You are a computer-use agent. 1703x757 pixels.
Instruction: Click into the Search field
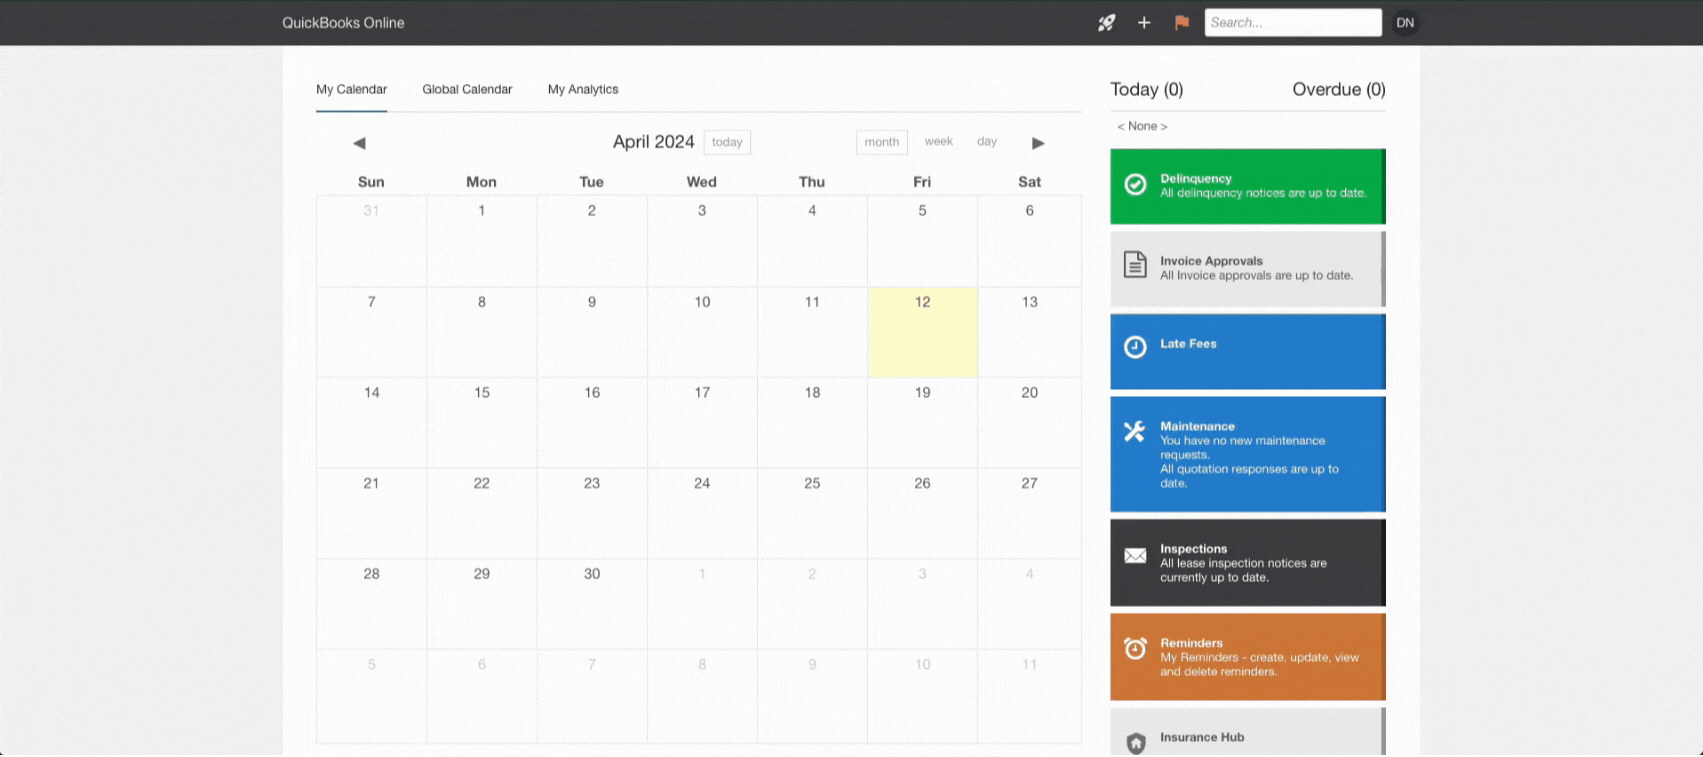(1293, 22)
